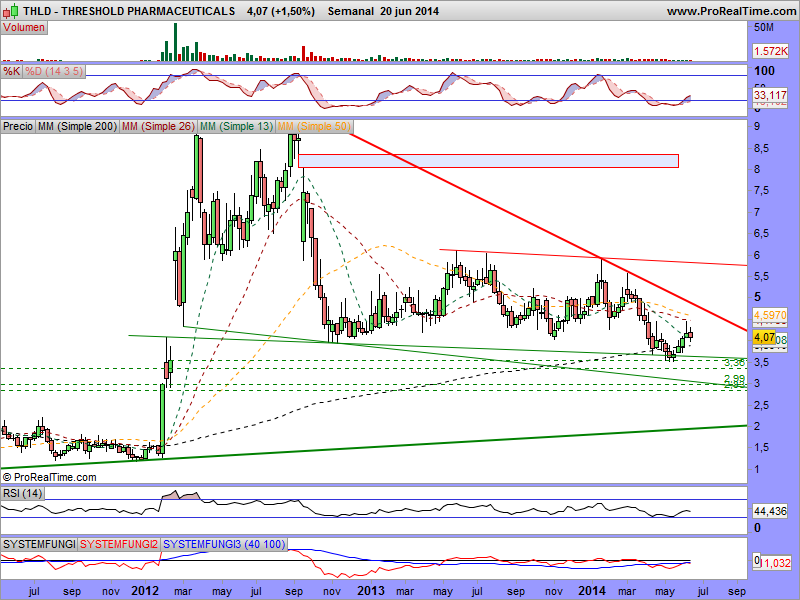Screen dimensions: 800x600
Task: Select the MM (Simple 200) label
Action: click(78, 126)
